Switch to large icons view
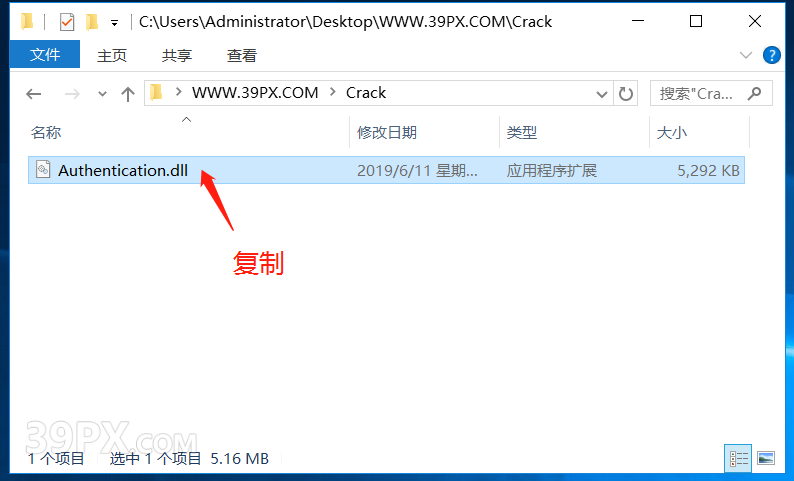This screenshot has width=794, height=481. click(x=766, y=459)
